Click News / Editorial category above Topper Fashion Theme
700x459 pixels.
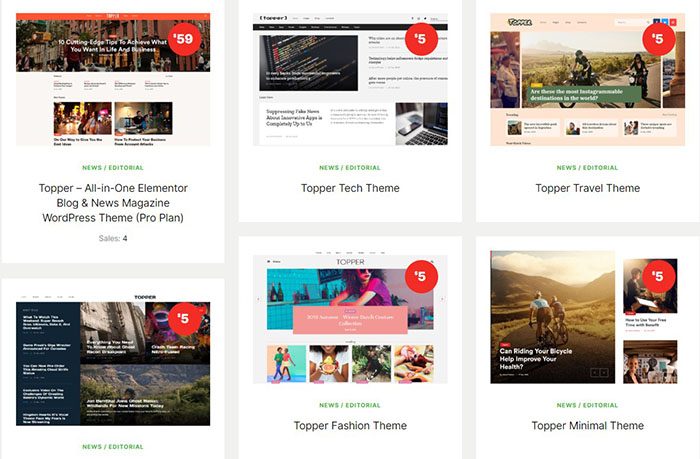[350, 405]
